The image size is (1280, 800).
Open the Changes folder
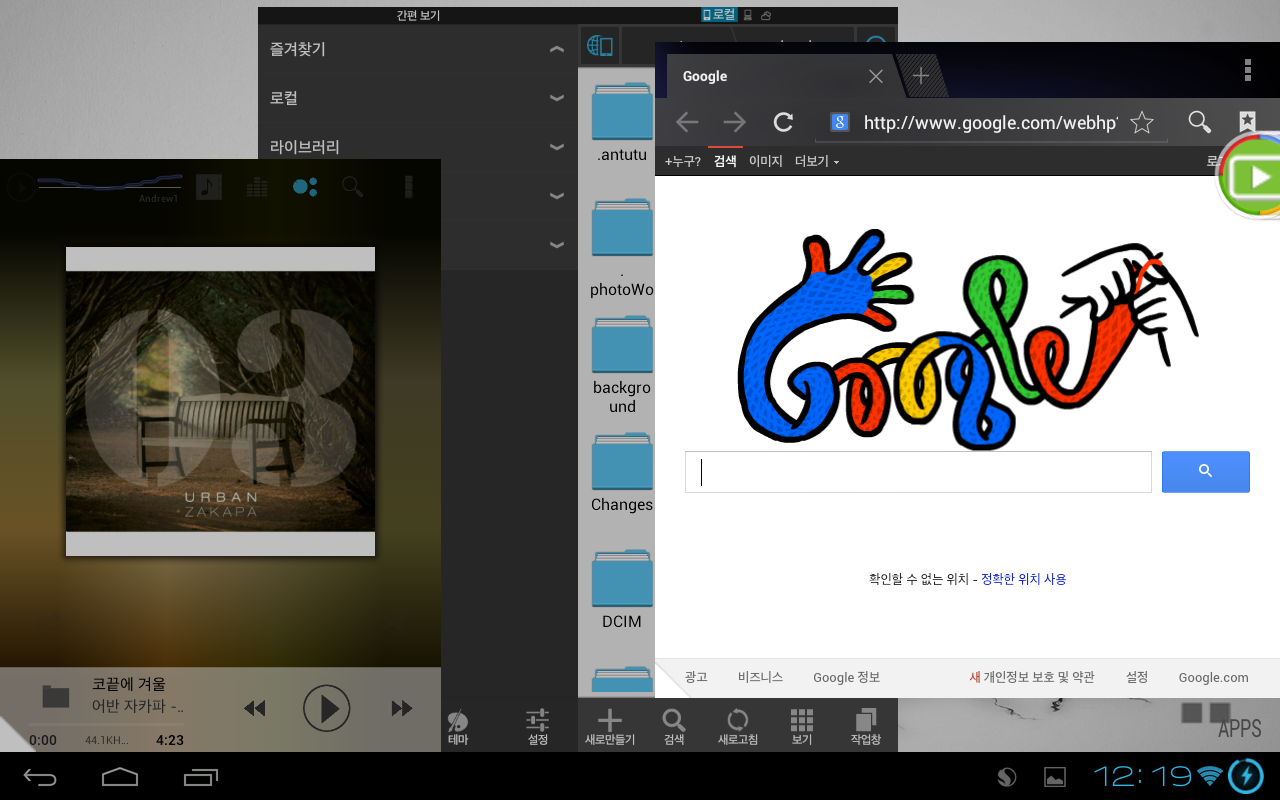621,473
